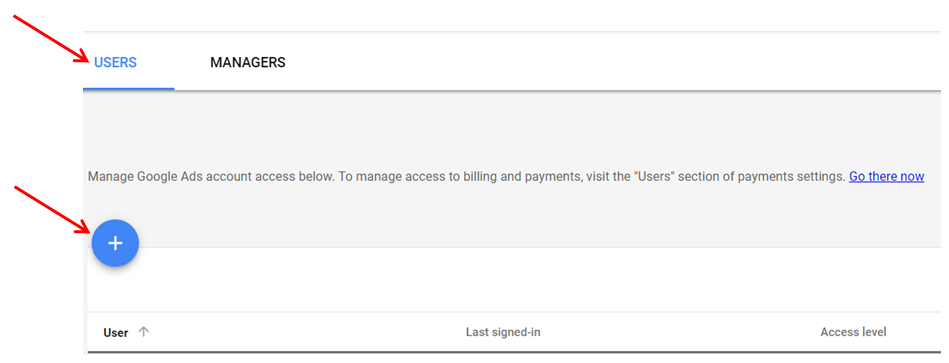Click the blue plus add-user button
The image size is (949, 363).
click(115, 243)
